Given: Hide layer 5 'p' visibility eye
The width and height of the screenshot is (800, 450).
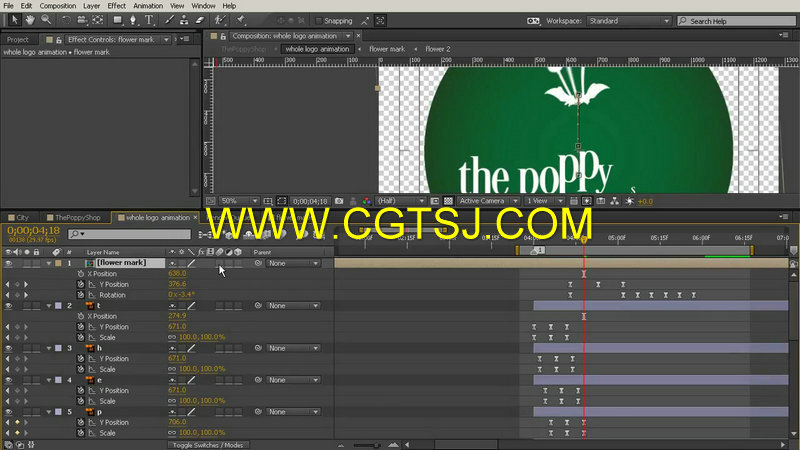Looking at the screenshot, I should [x=8, y=412].
